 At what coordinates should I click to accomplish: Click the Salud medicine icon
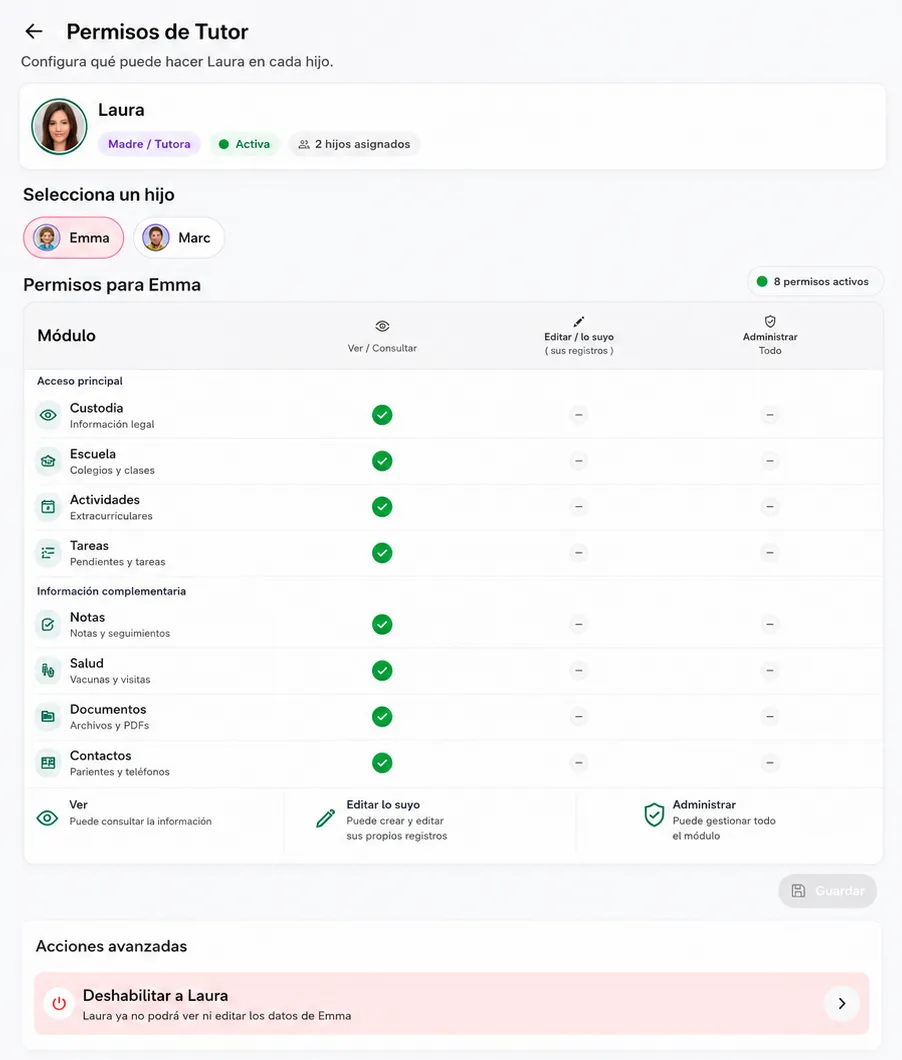(48, 671)
